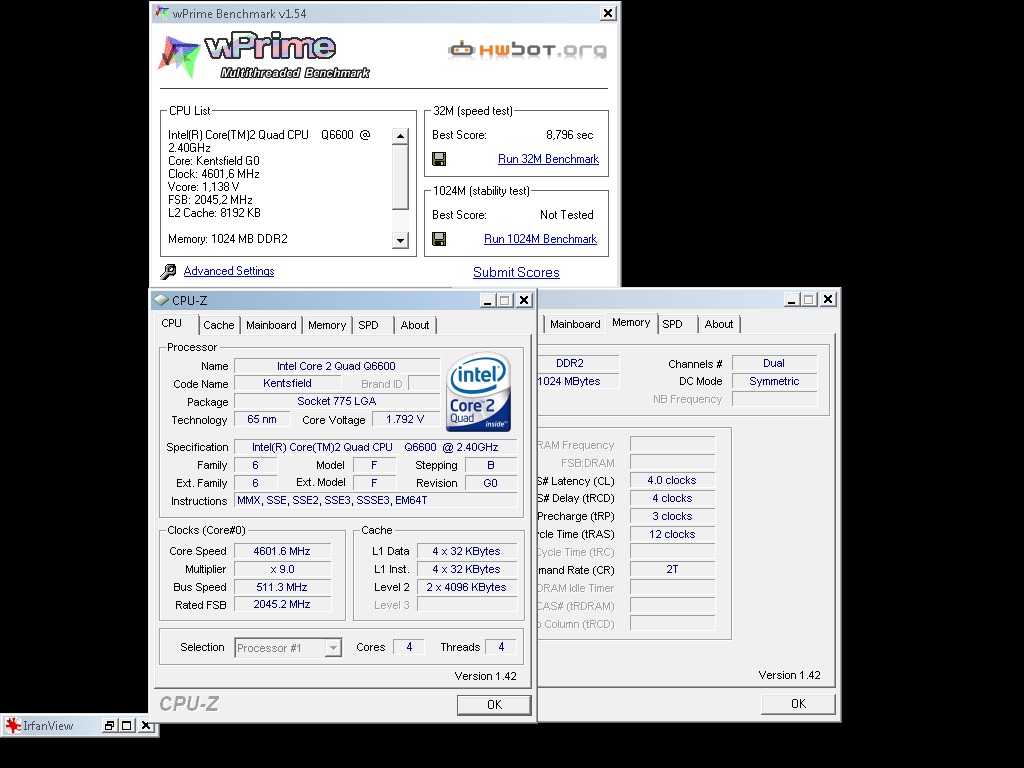Click the Package Socket 775 LGA field
This screenshot has height=768, width=1024.
pyautogui.click(x=336, y=401)
